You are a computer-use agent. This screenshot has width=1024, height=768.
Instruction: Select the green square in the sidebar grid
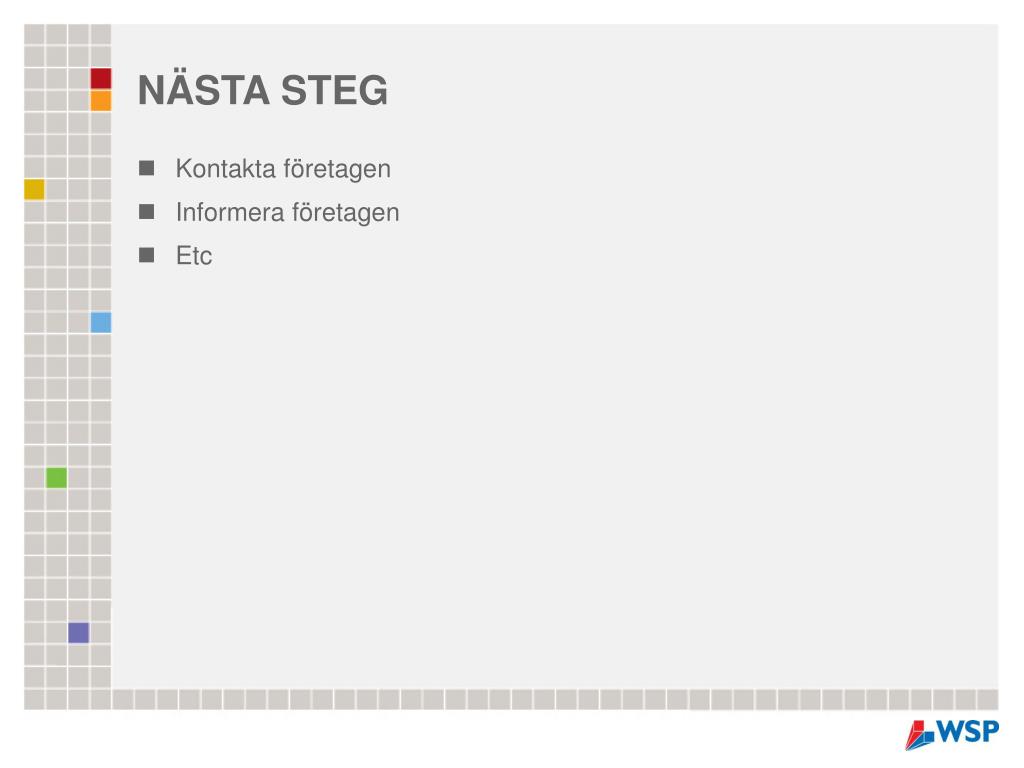click(56, 477)
